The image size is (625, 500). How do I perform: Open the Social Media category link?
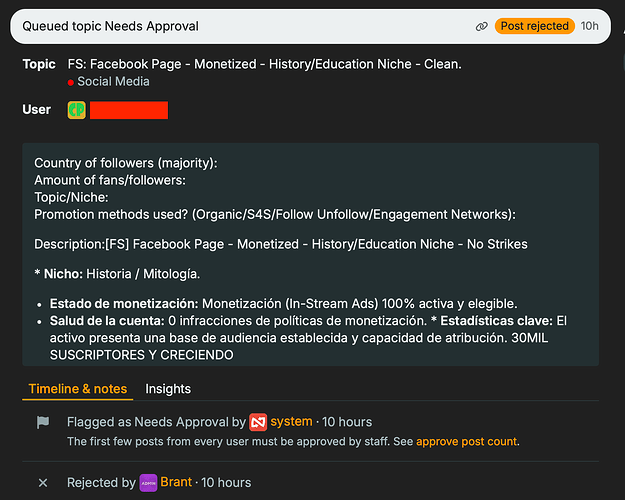pos(113,82)
